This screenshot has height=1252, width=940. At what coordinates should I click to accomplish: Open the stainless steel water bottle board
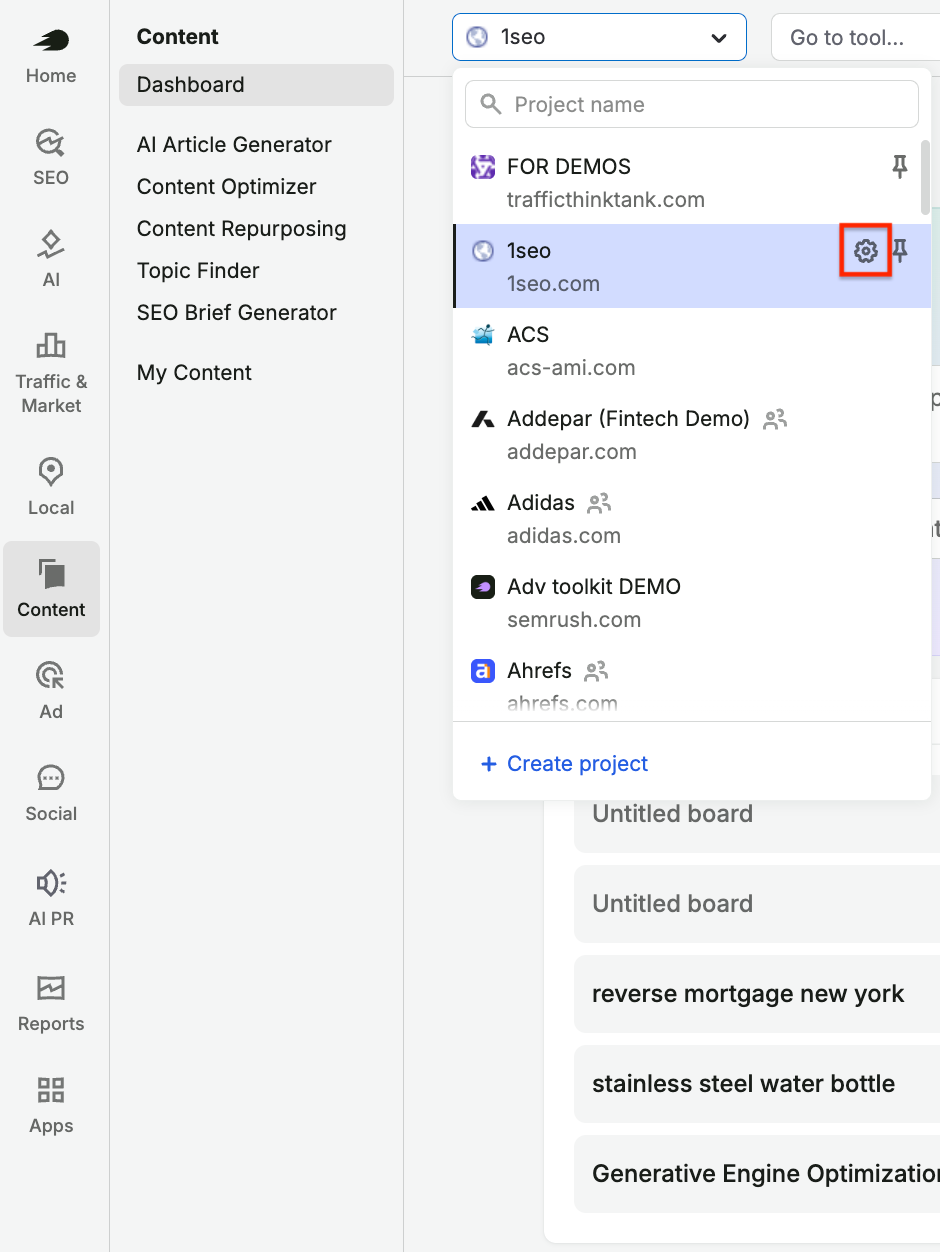[757, 1084]
